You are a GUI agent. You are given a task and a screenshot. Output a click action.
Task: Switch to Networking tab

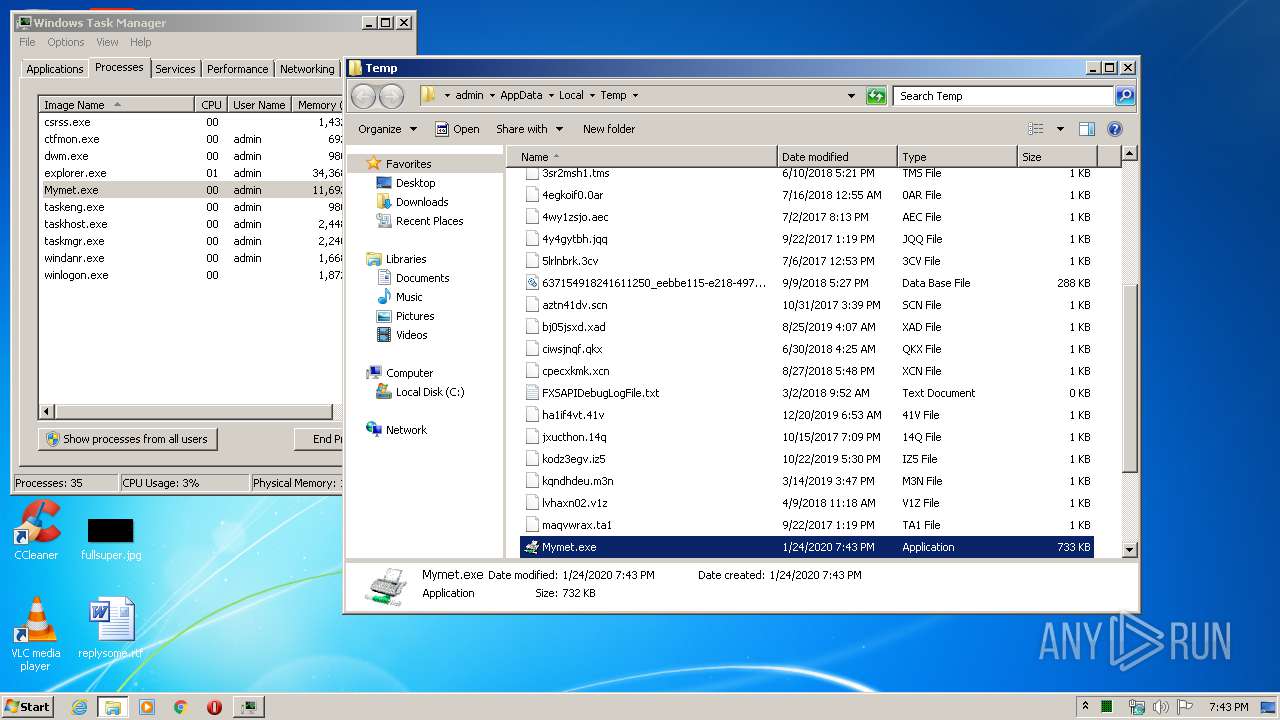point(307,69)
